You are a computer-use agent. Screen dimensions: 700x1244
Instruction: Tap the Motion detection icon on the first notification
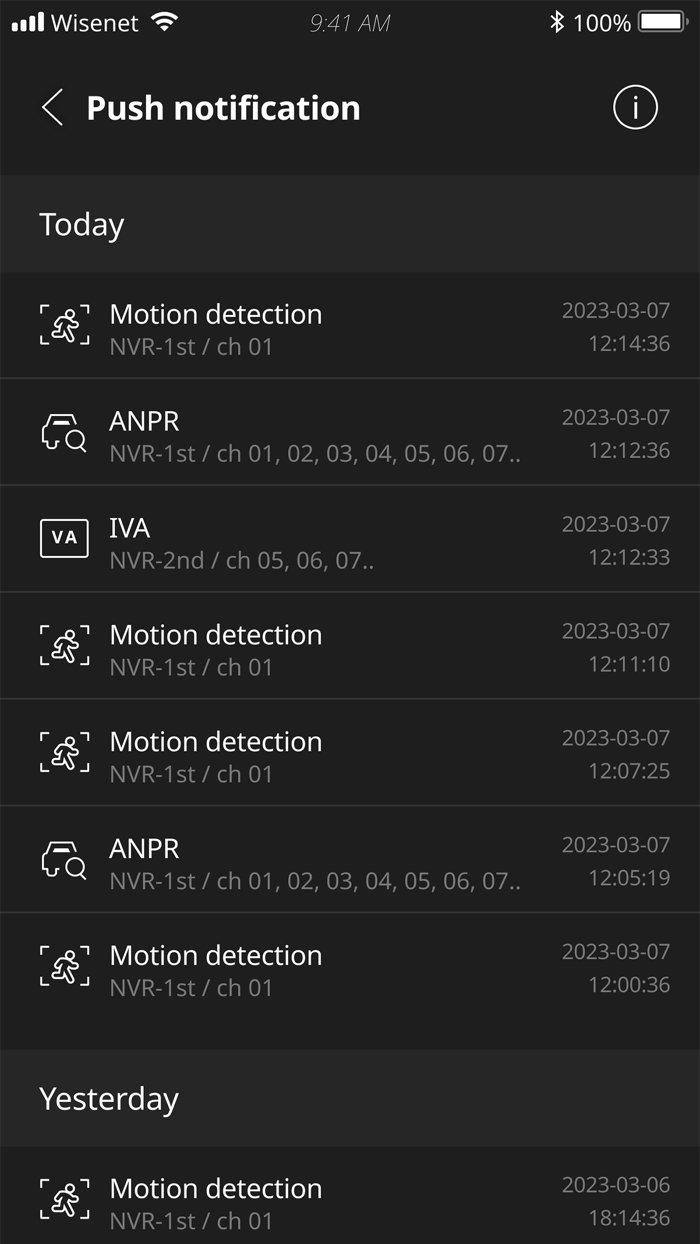click(64, 325)
